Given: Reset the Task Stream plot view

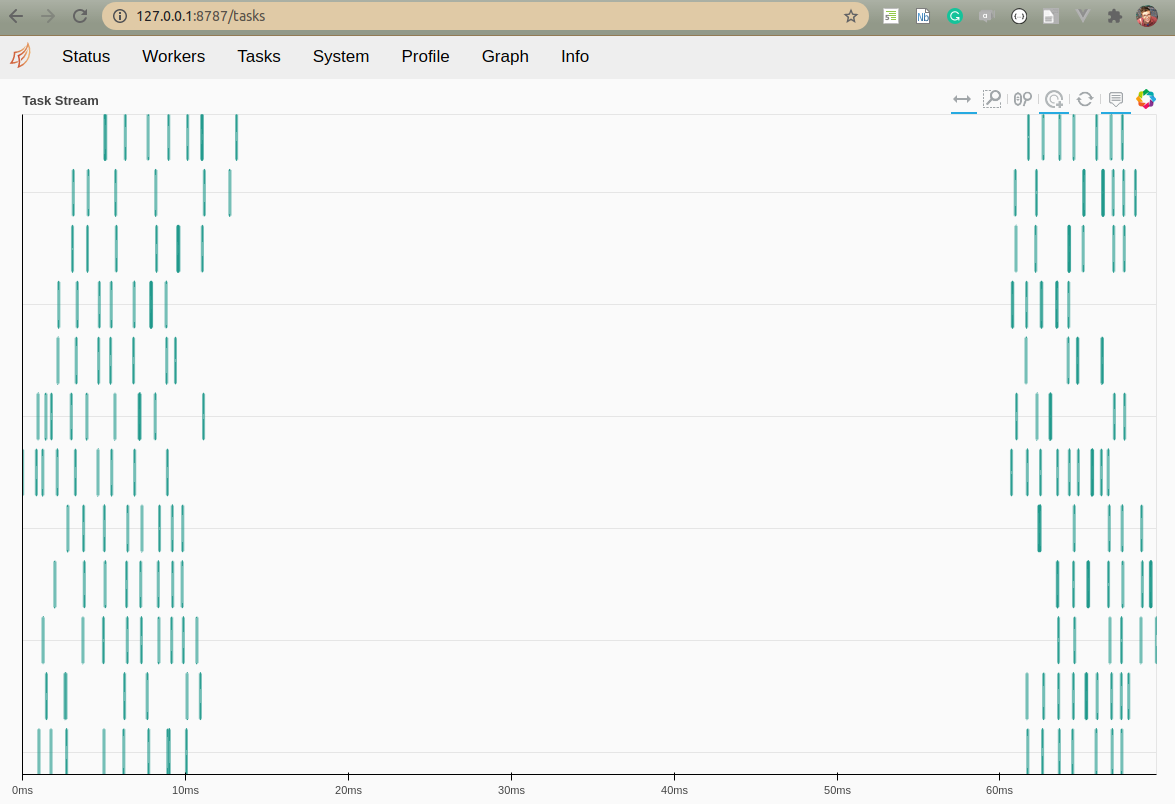Looking at the screenshot, I should pyautogui.click(x=1084, y=99).
